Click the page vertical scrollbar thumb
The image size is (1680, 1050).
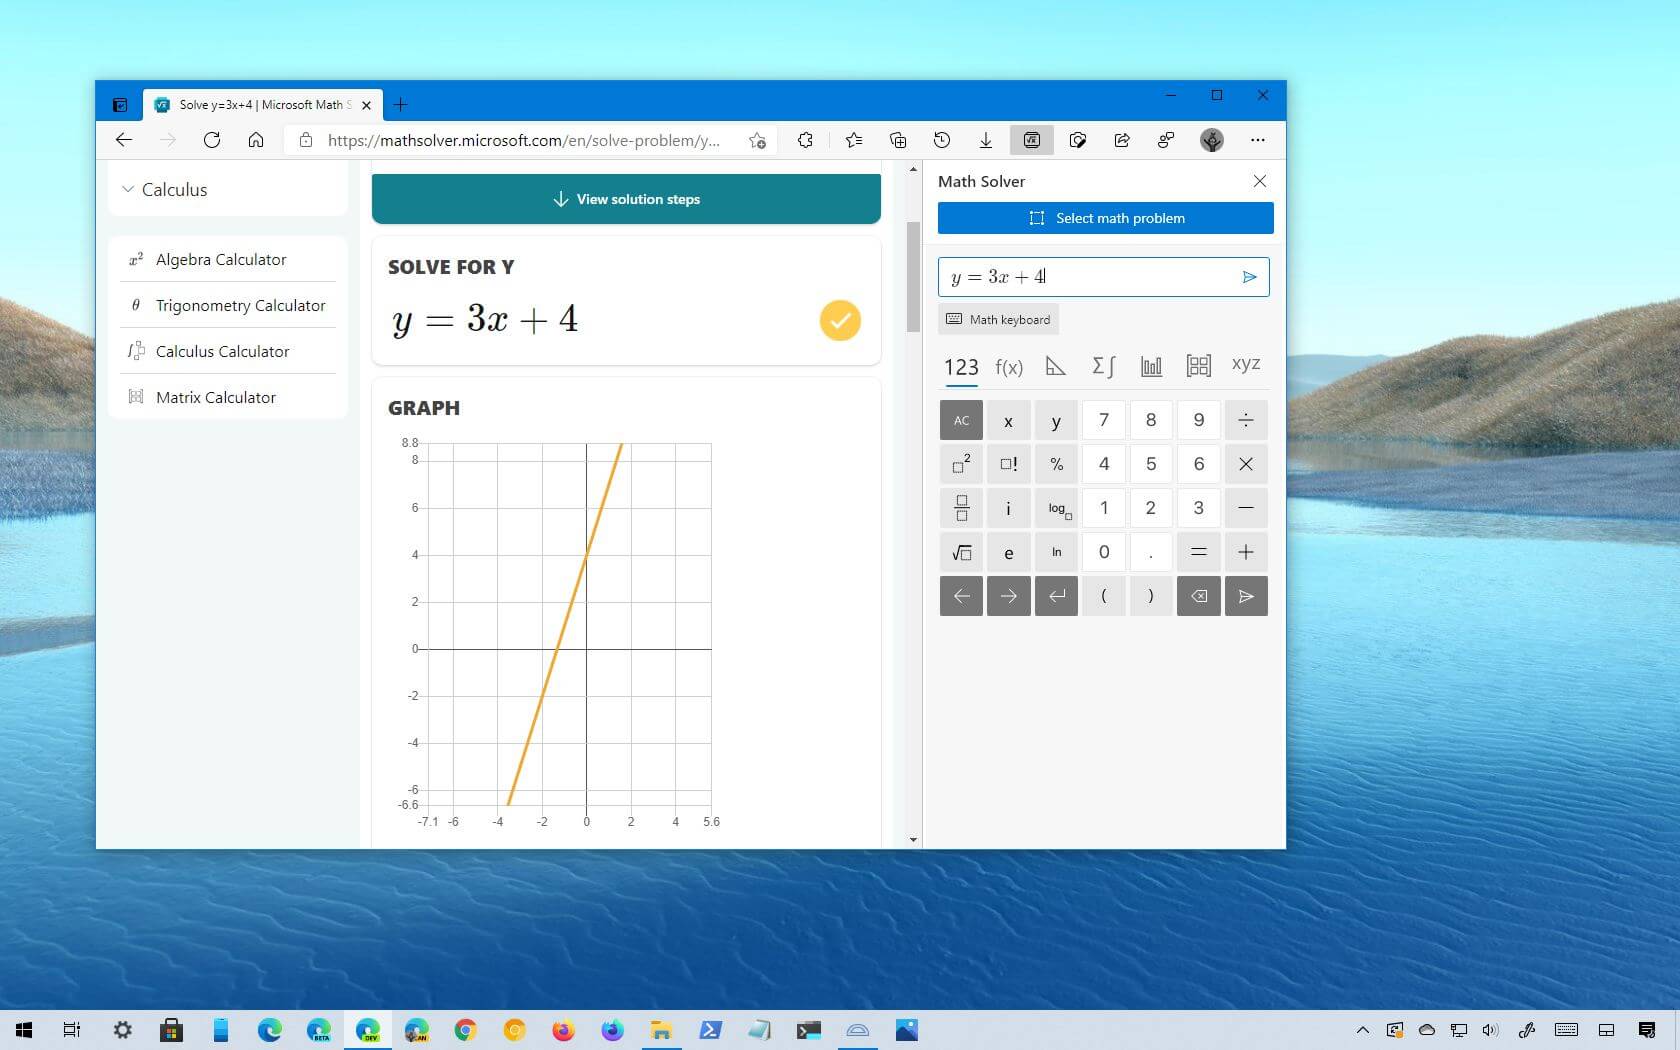point(913,276)
